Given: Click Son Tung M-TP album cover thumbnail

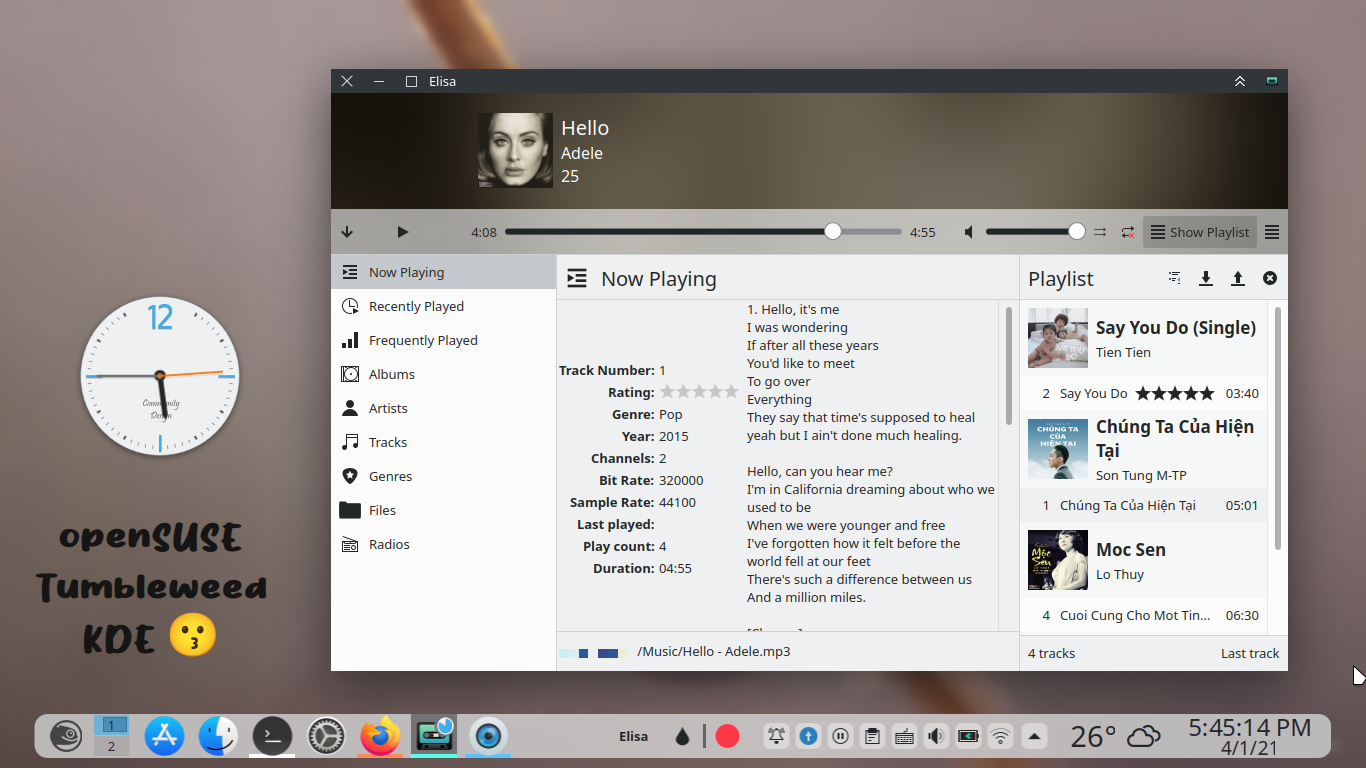Looking at the screenshot, I should pyautogui.click(x=1058, y=449).
